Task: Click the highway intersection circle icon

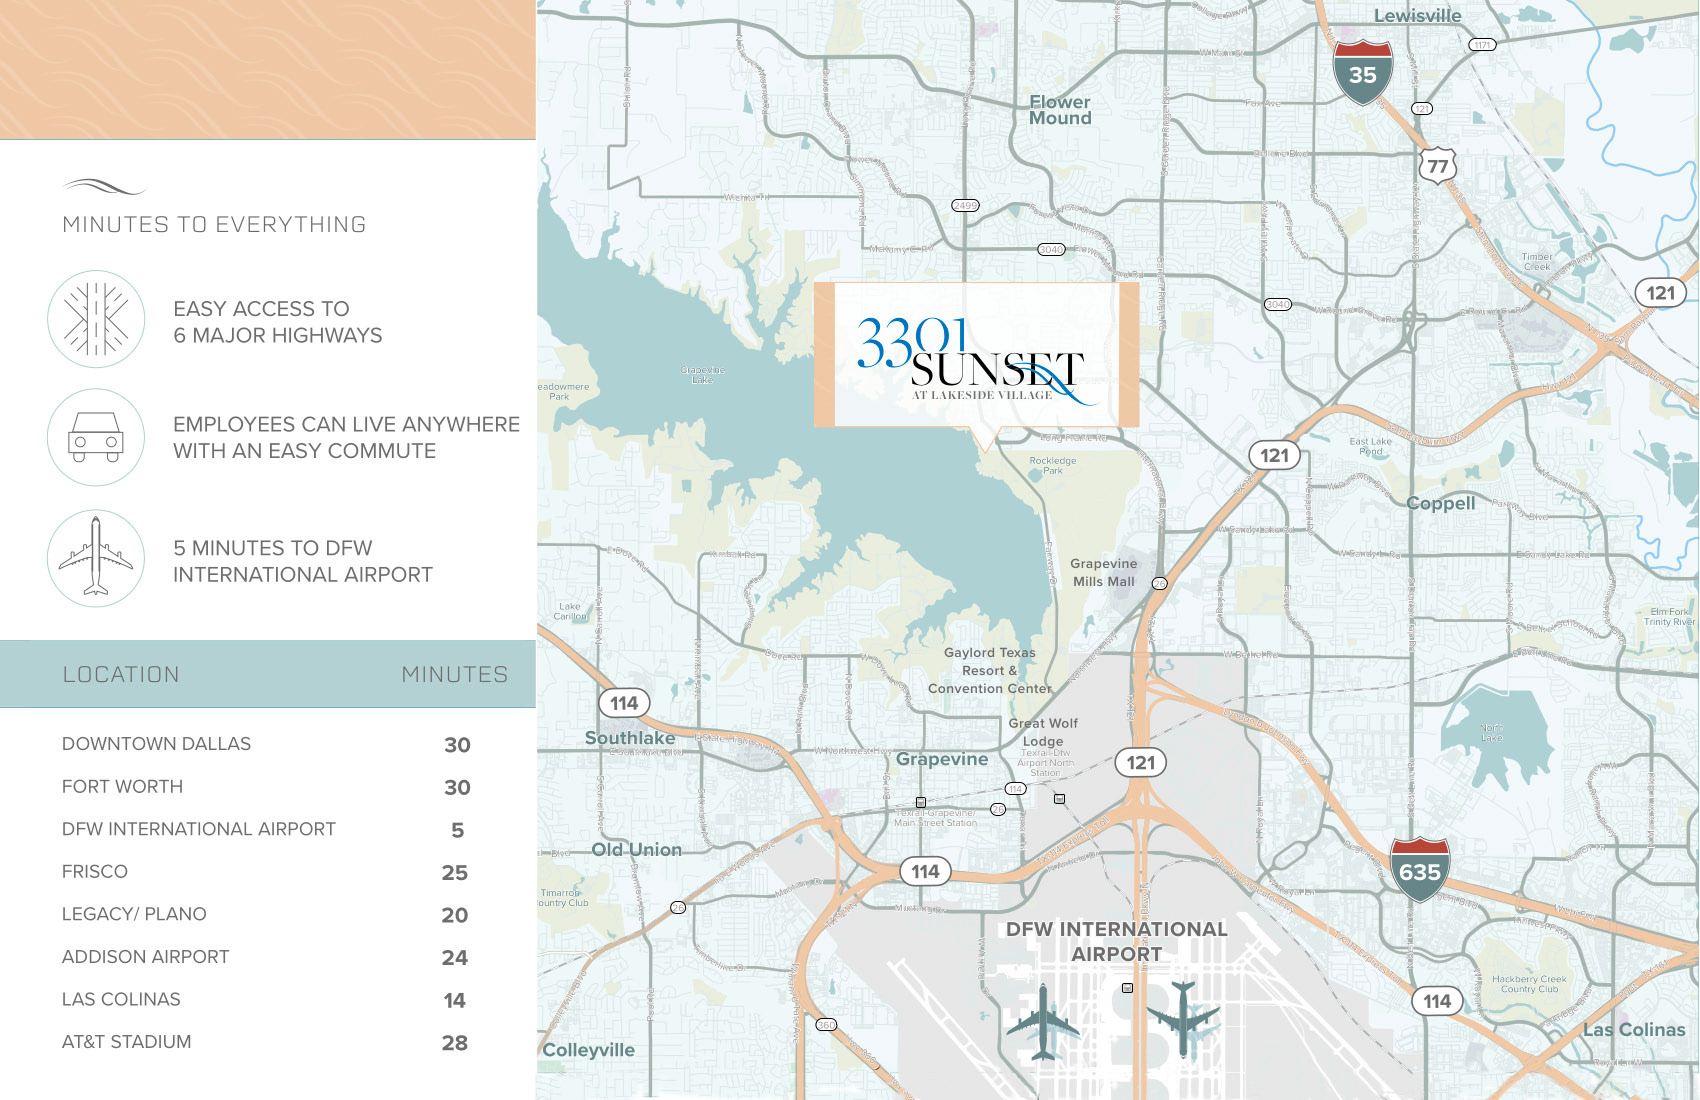Action: (x=96, y=319)
